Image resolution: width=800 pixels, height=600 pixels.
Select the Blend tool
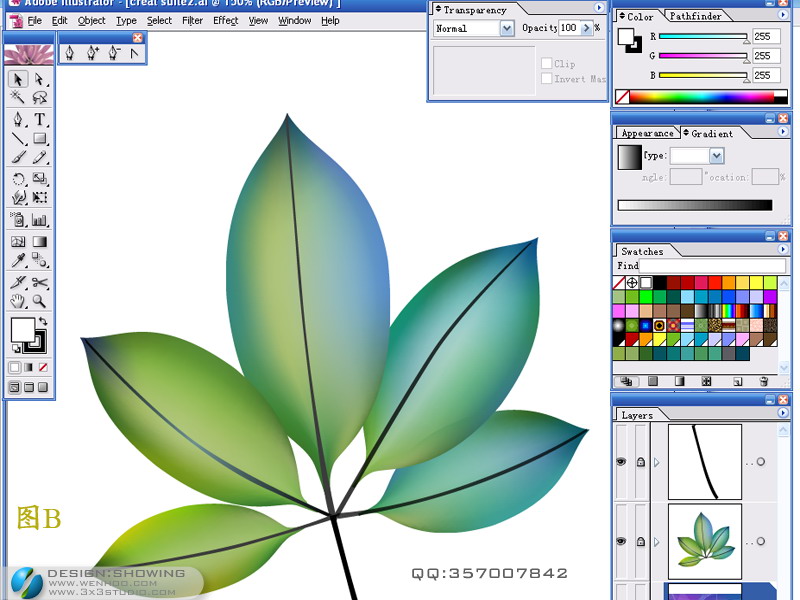click(x=39, y=260)
